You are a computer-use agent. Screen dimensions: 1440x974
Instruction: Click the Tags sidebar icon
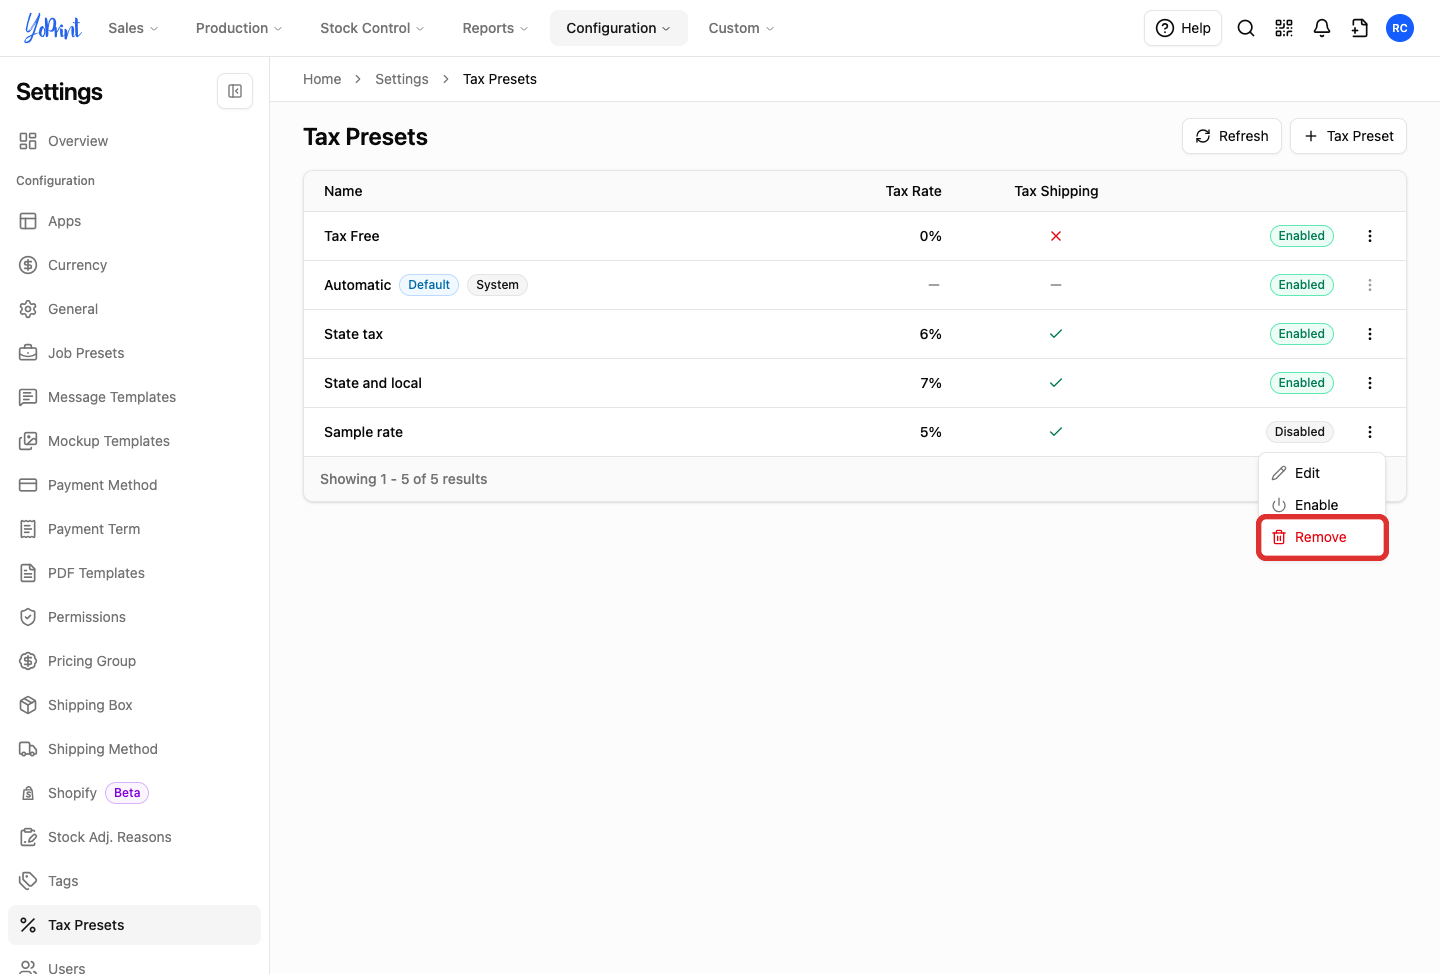pyautogui.click(x=28, y=881)
